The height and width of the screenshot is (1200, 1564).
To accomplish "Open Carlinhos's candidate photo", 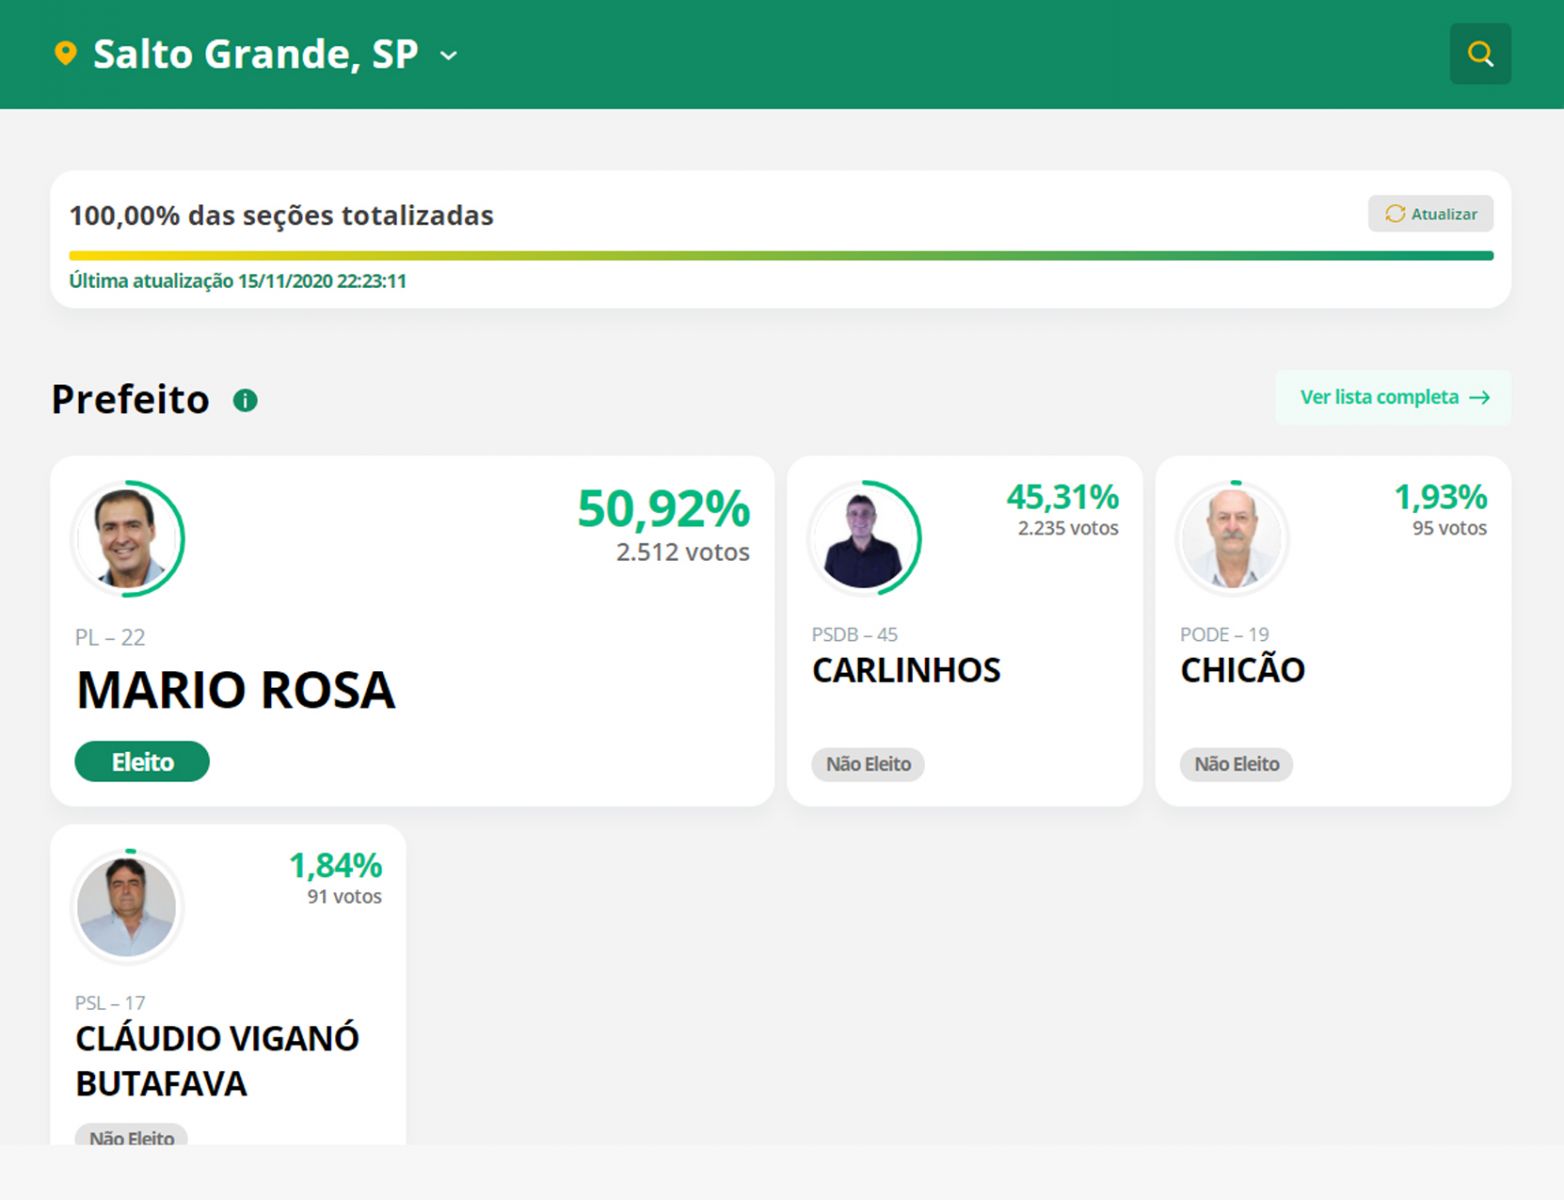I will click(864, 539).
